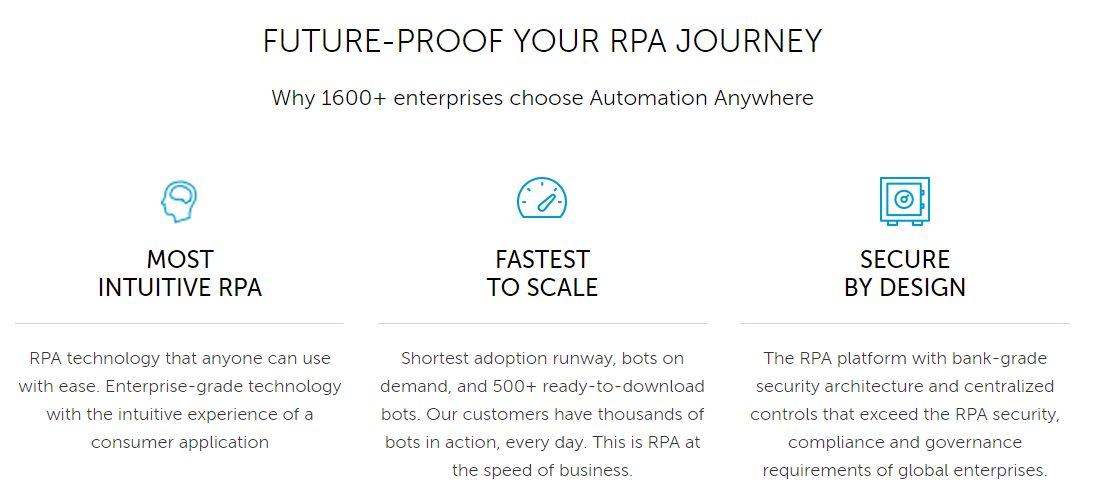Viewport: 1112px width, 504px height.
Task: Open the SECURE BY DESIGN heading
Action: (905, 274)
